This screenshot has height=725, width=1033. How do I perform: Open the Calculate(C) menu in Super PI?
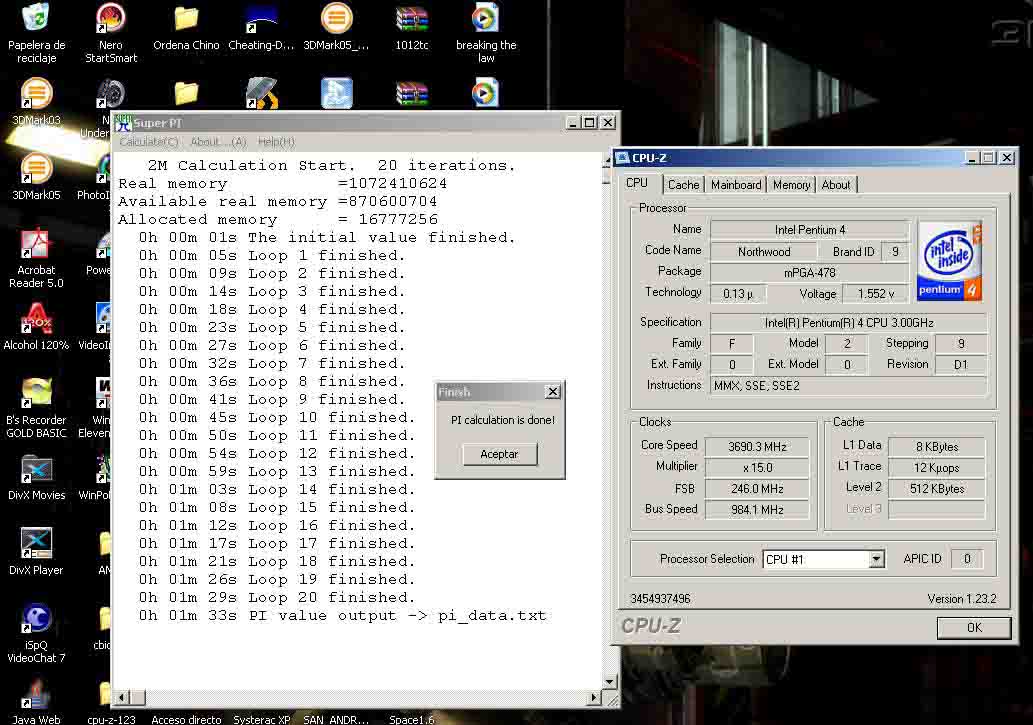[x=149, y=142]
